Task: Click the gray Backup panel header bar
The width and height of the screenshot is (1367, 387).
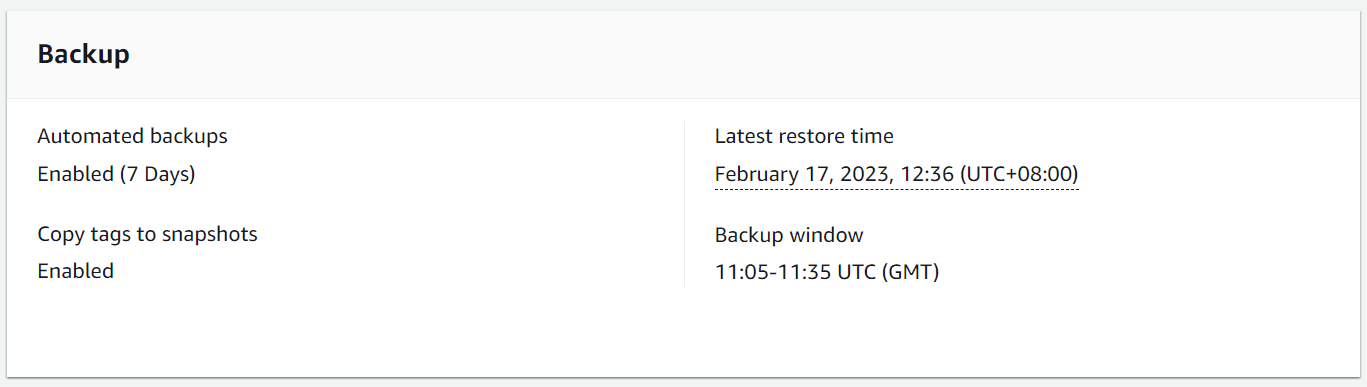Action: coord(683,55)
